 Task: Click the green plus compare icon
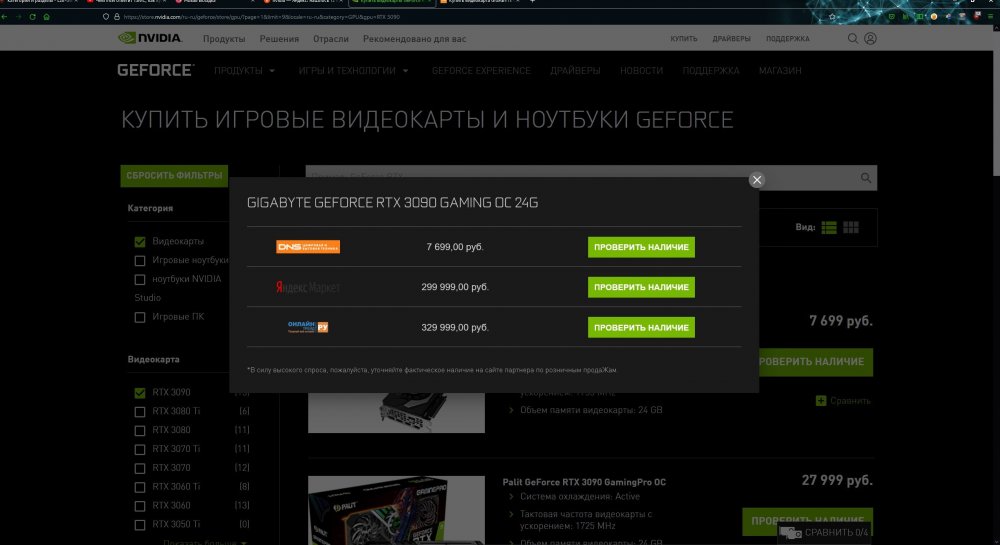821,401
